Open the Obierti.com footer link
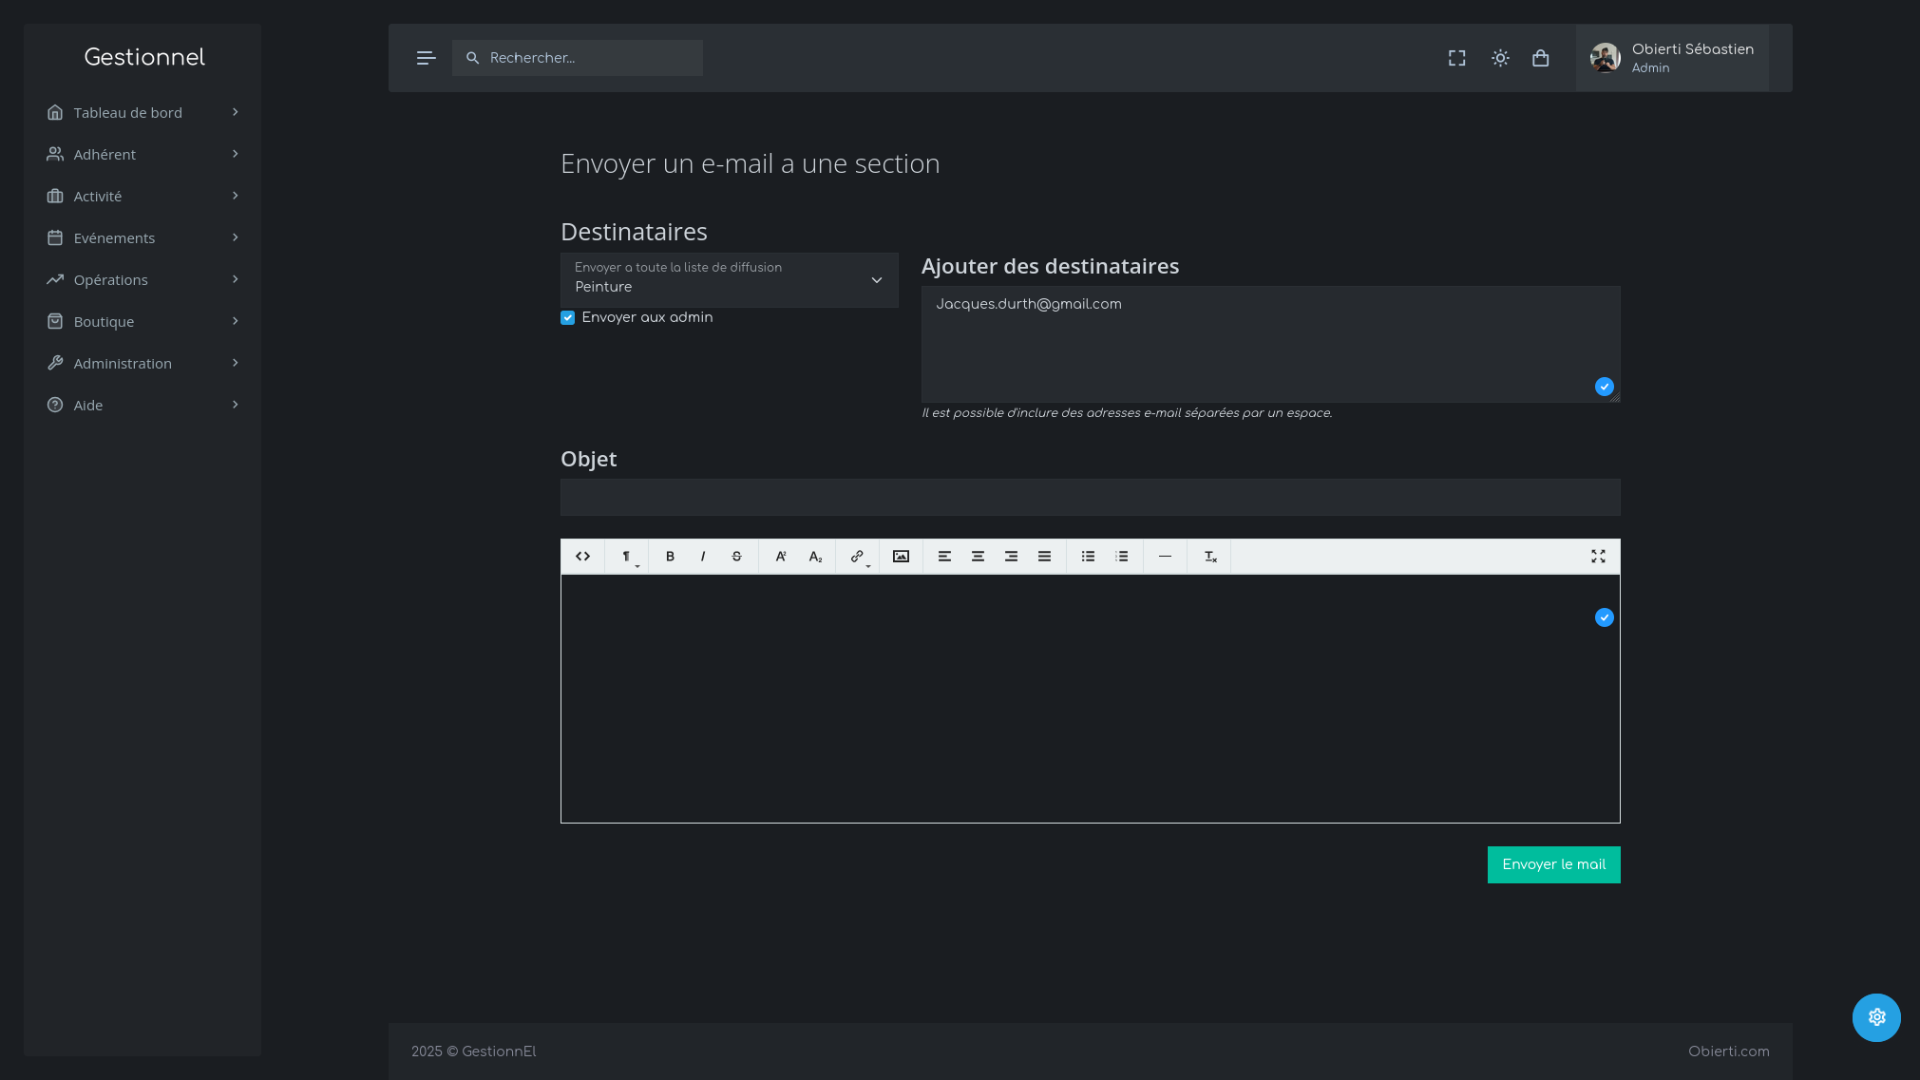Image resolution: width=1920 pixels, height=1080 pixels. [x=1728, y=1051]
